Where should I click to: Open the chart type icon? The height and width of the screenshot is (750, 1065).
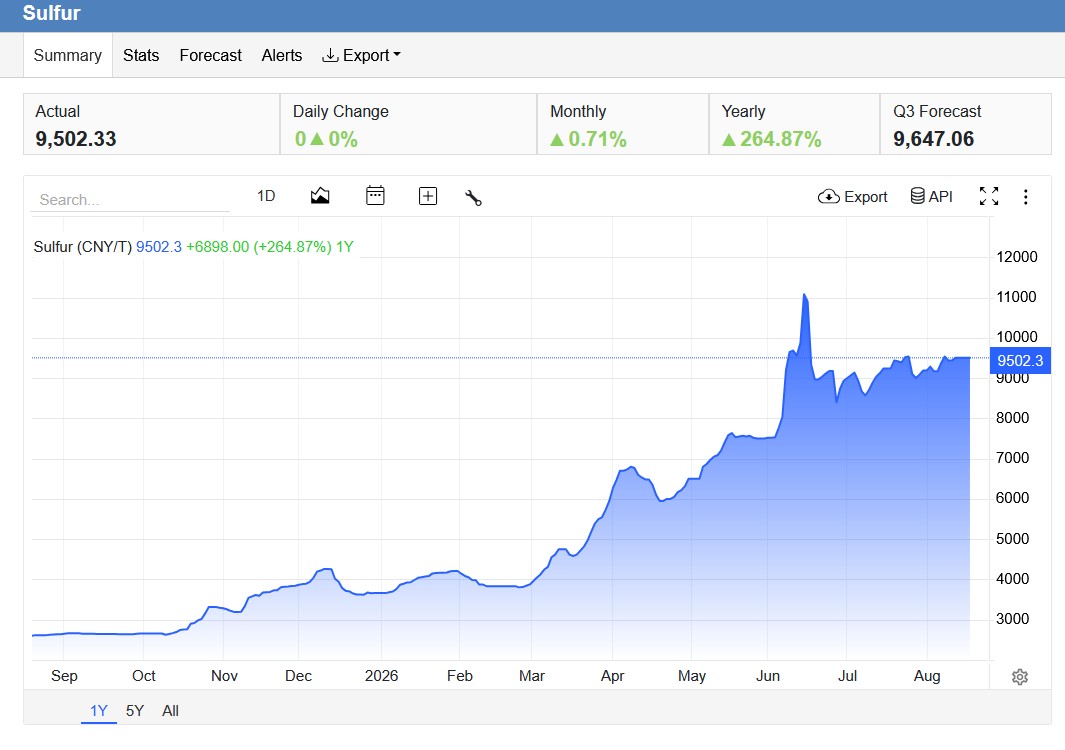(x=320, y=196)
